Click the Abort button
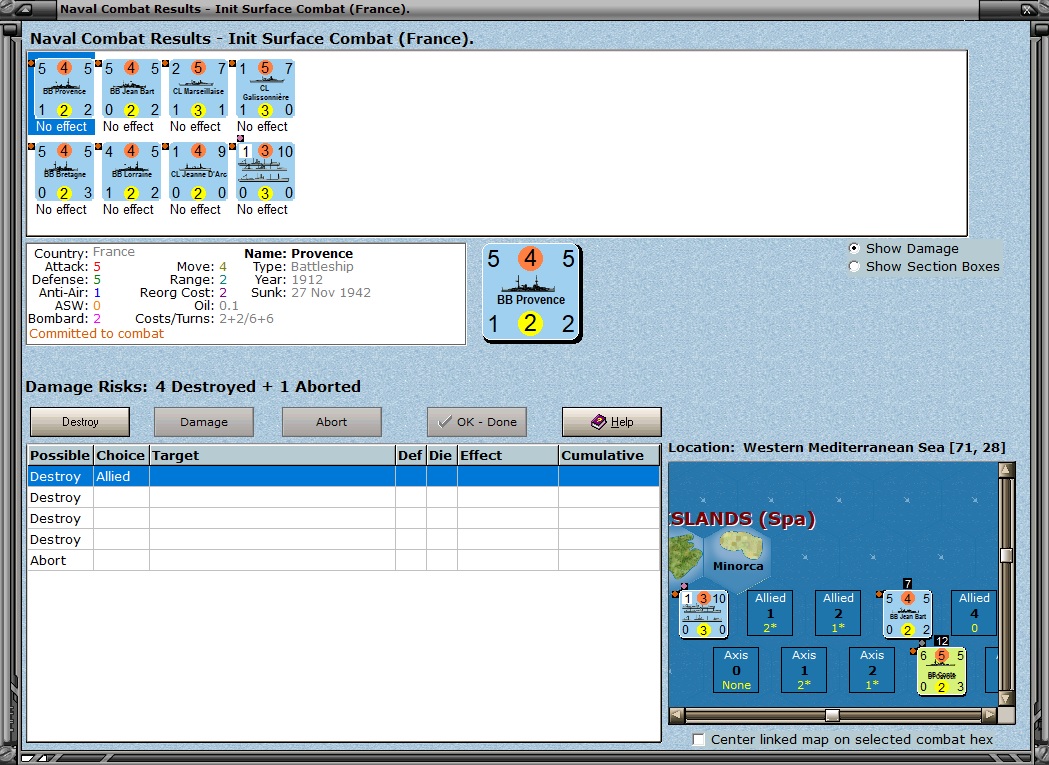 (332, 422)
